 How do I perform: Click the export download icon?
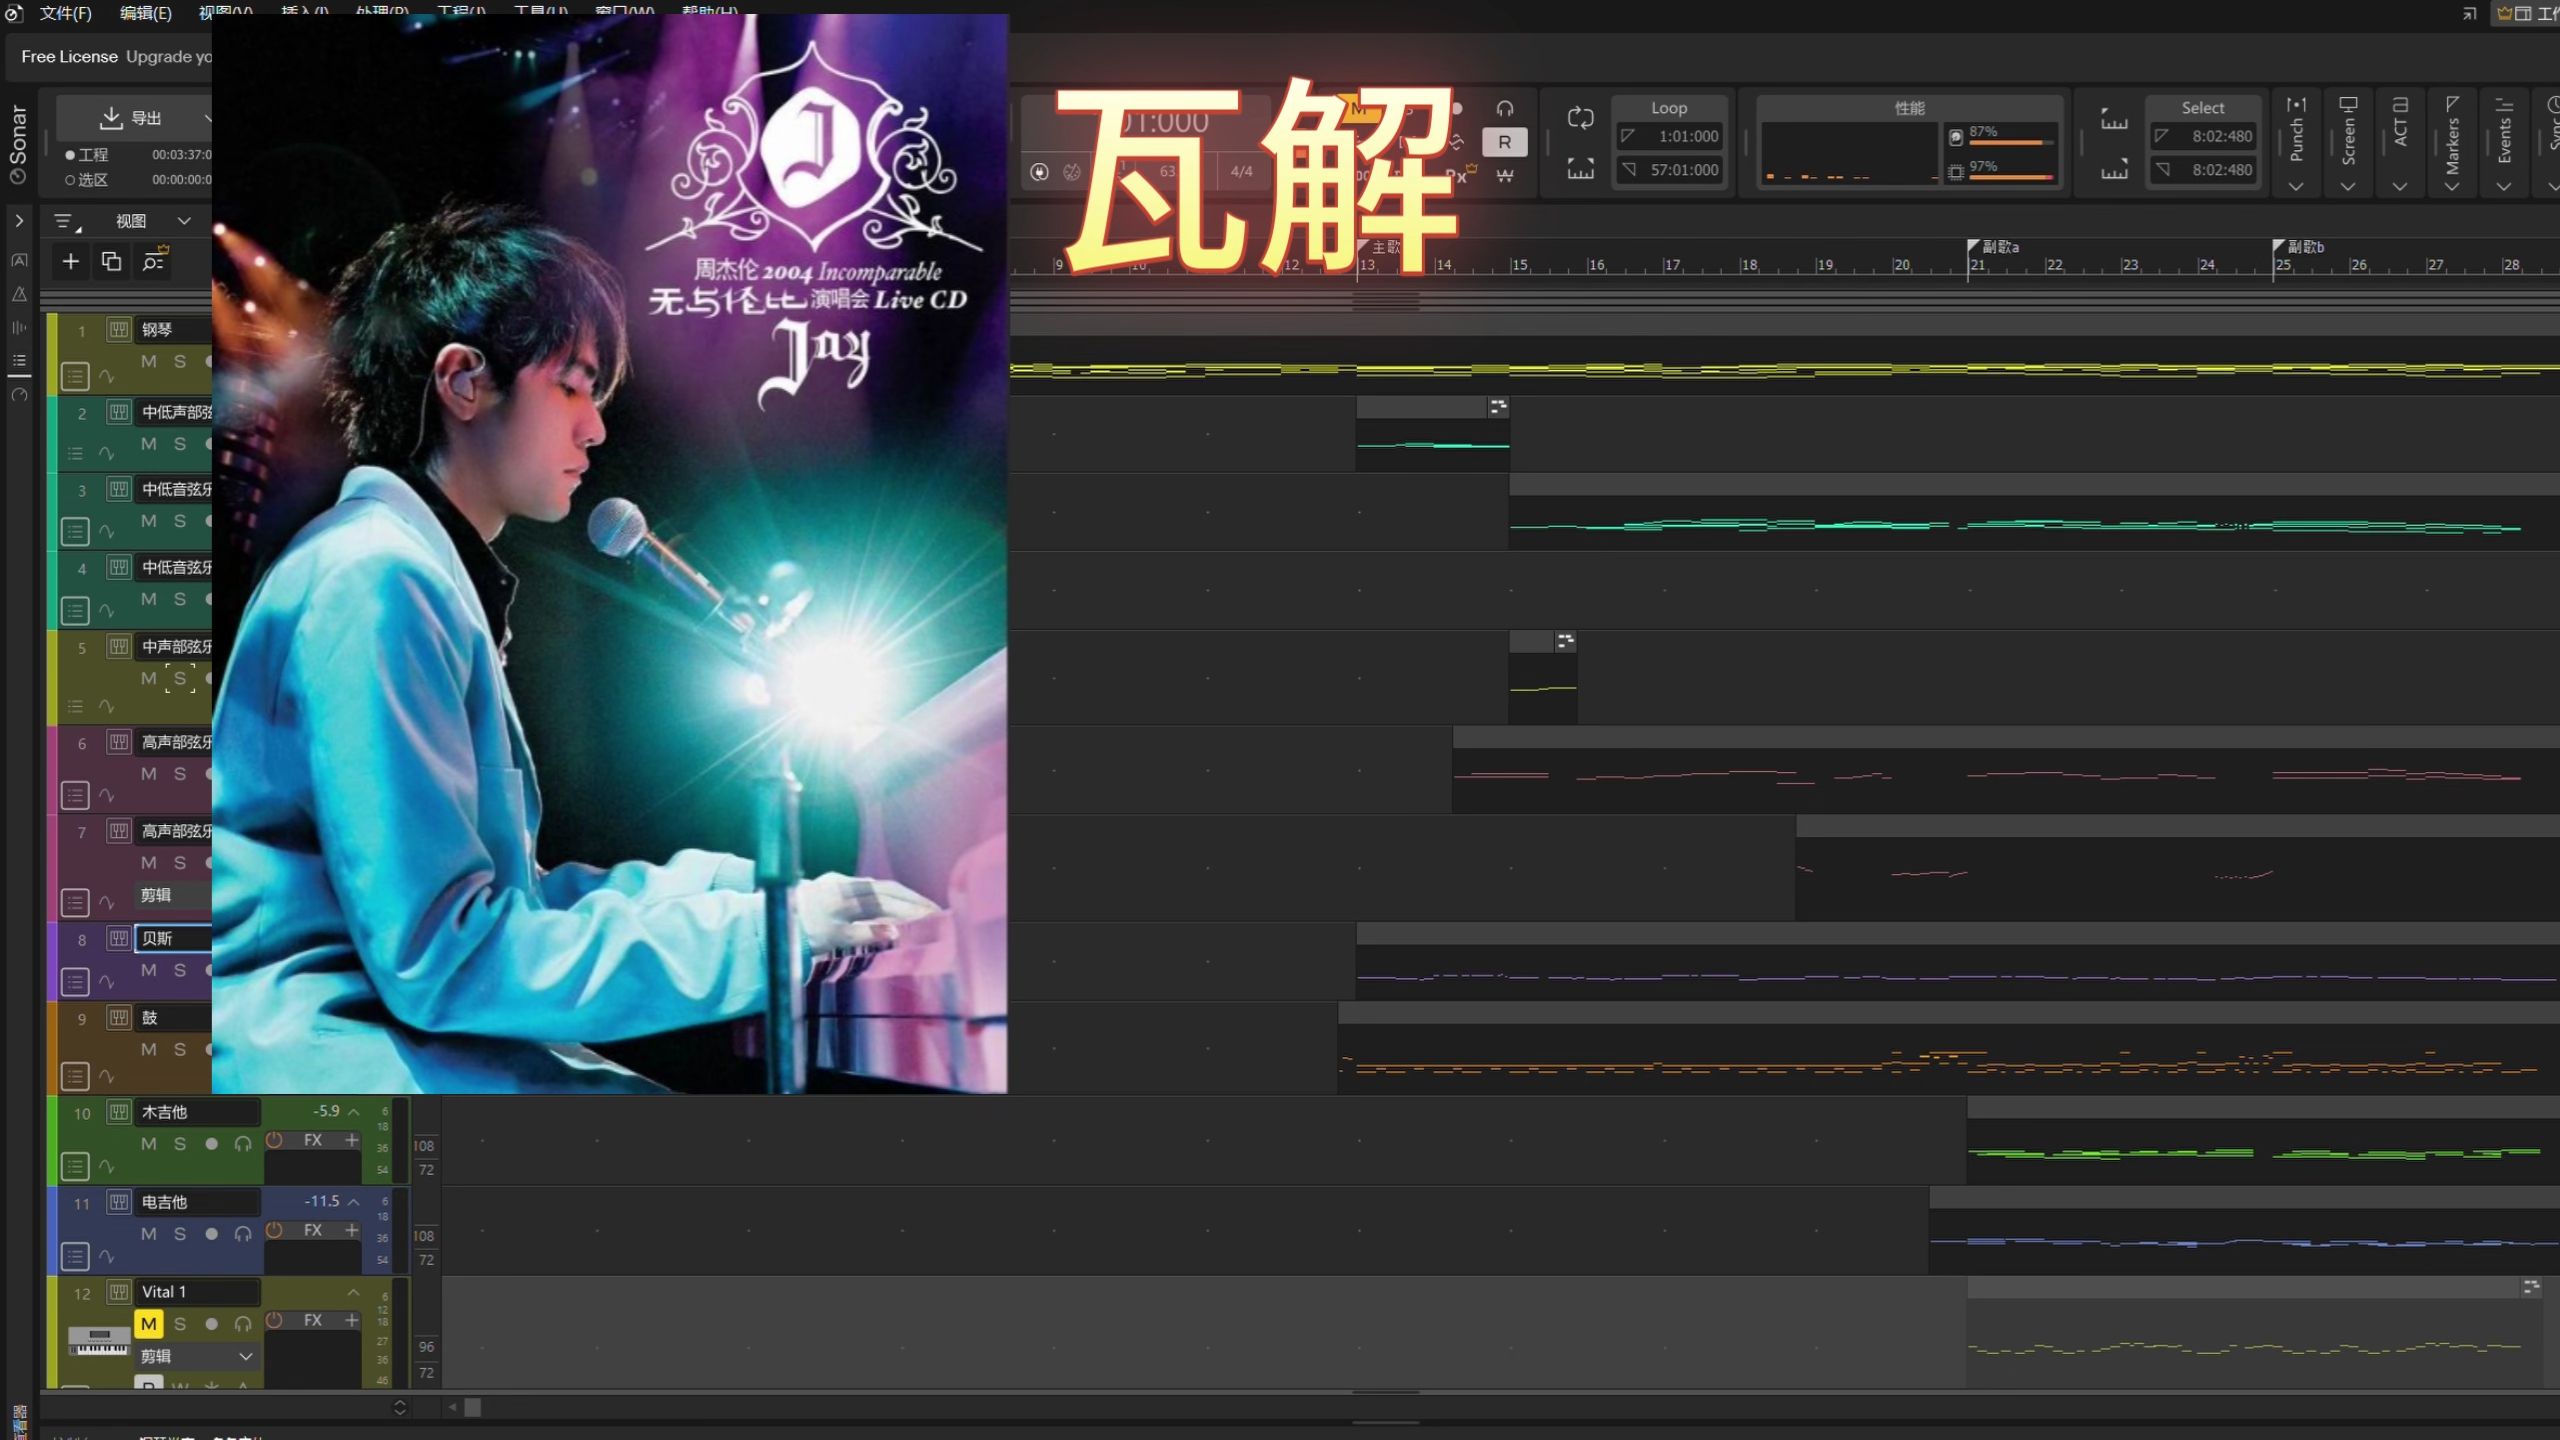(111, 118)
